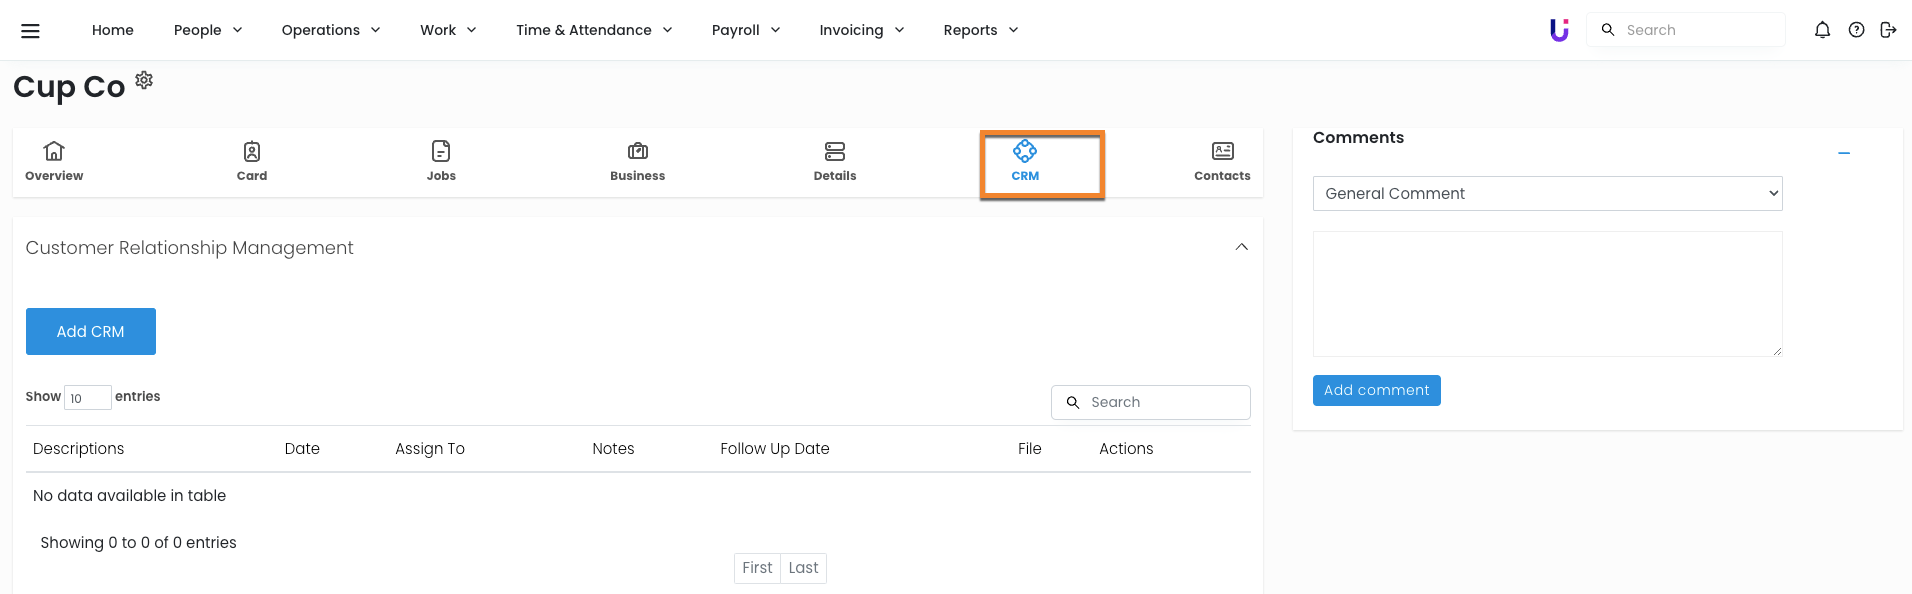
Task: Open the Reports menu
Action: [x=980, y=30]
